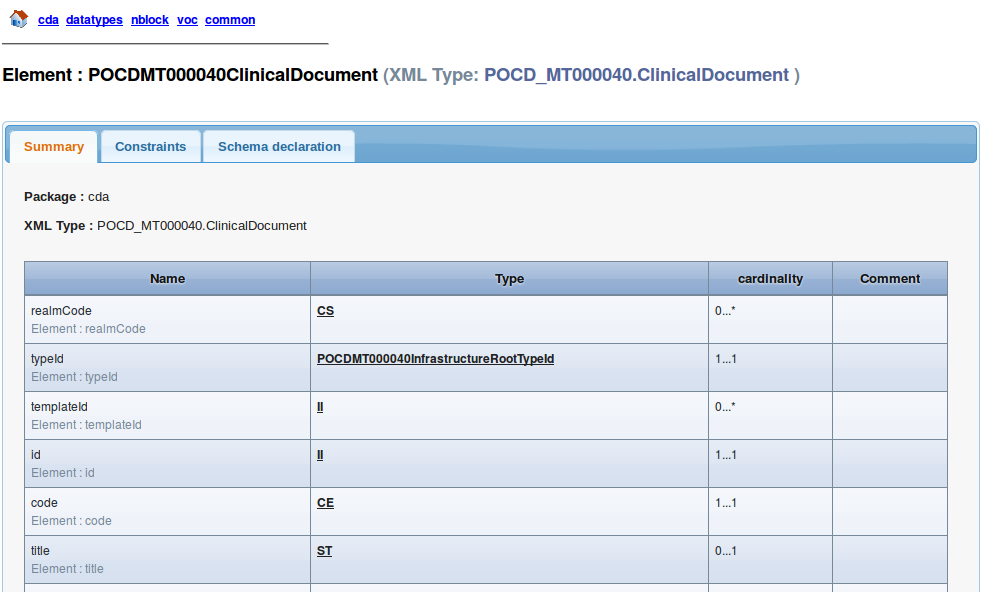Screen dimensions: 986x592
Task: Open the CE type link for code
Action: (x=325, y=503)
